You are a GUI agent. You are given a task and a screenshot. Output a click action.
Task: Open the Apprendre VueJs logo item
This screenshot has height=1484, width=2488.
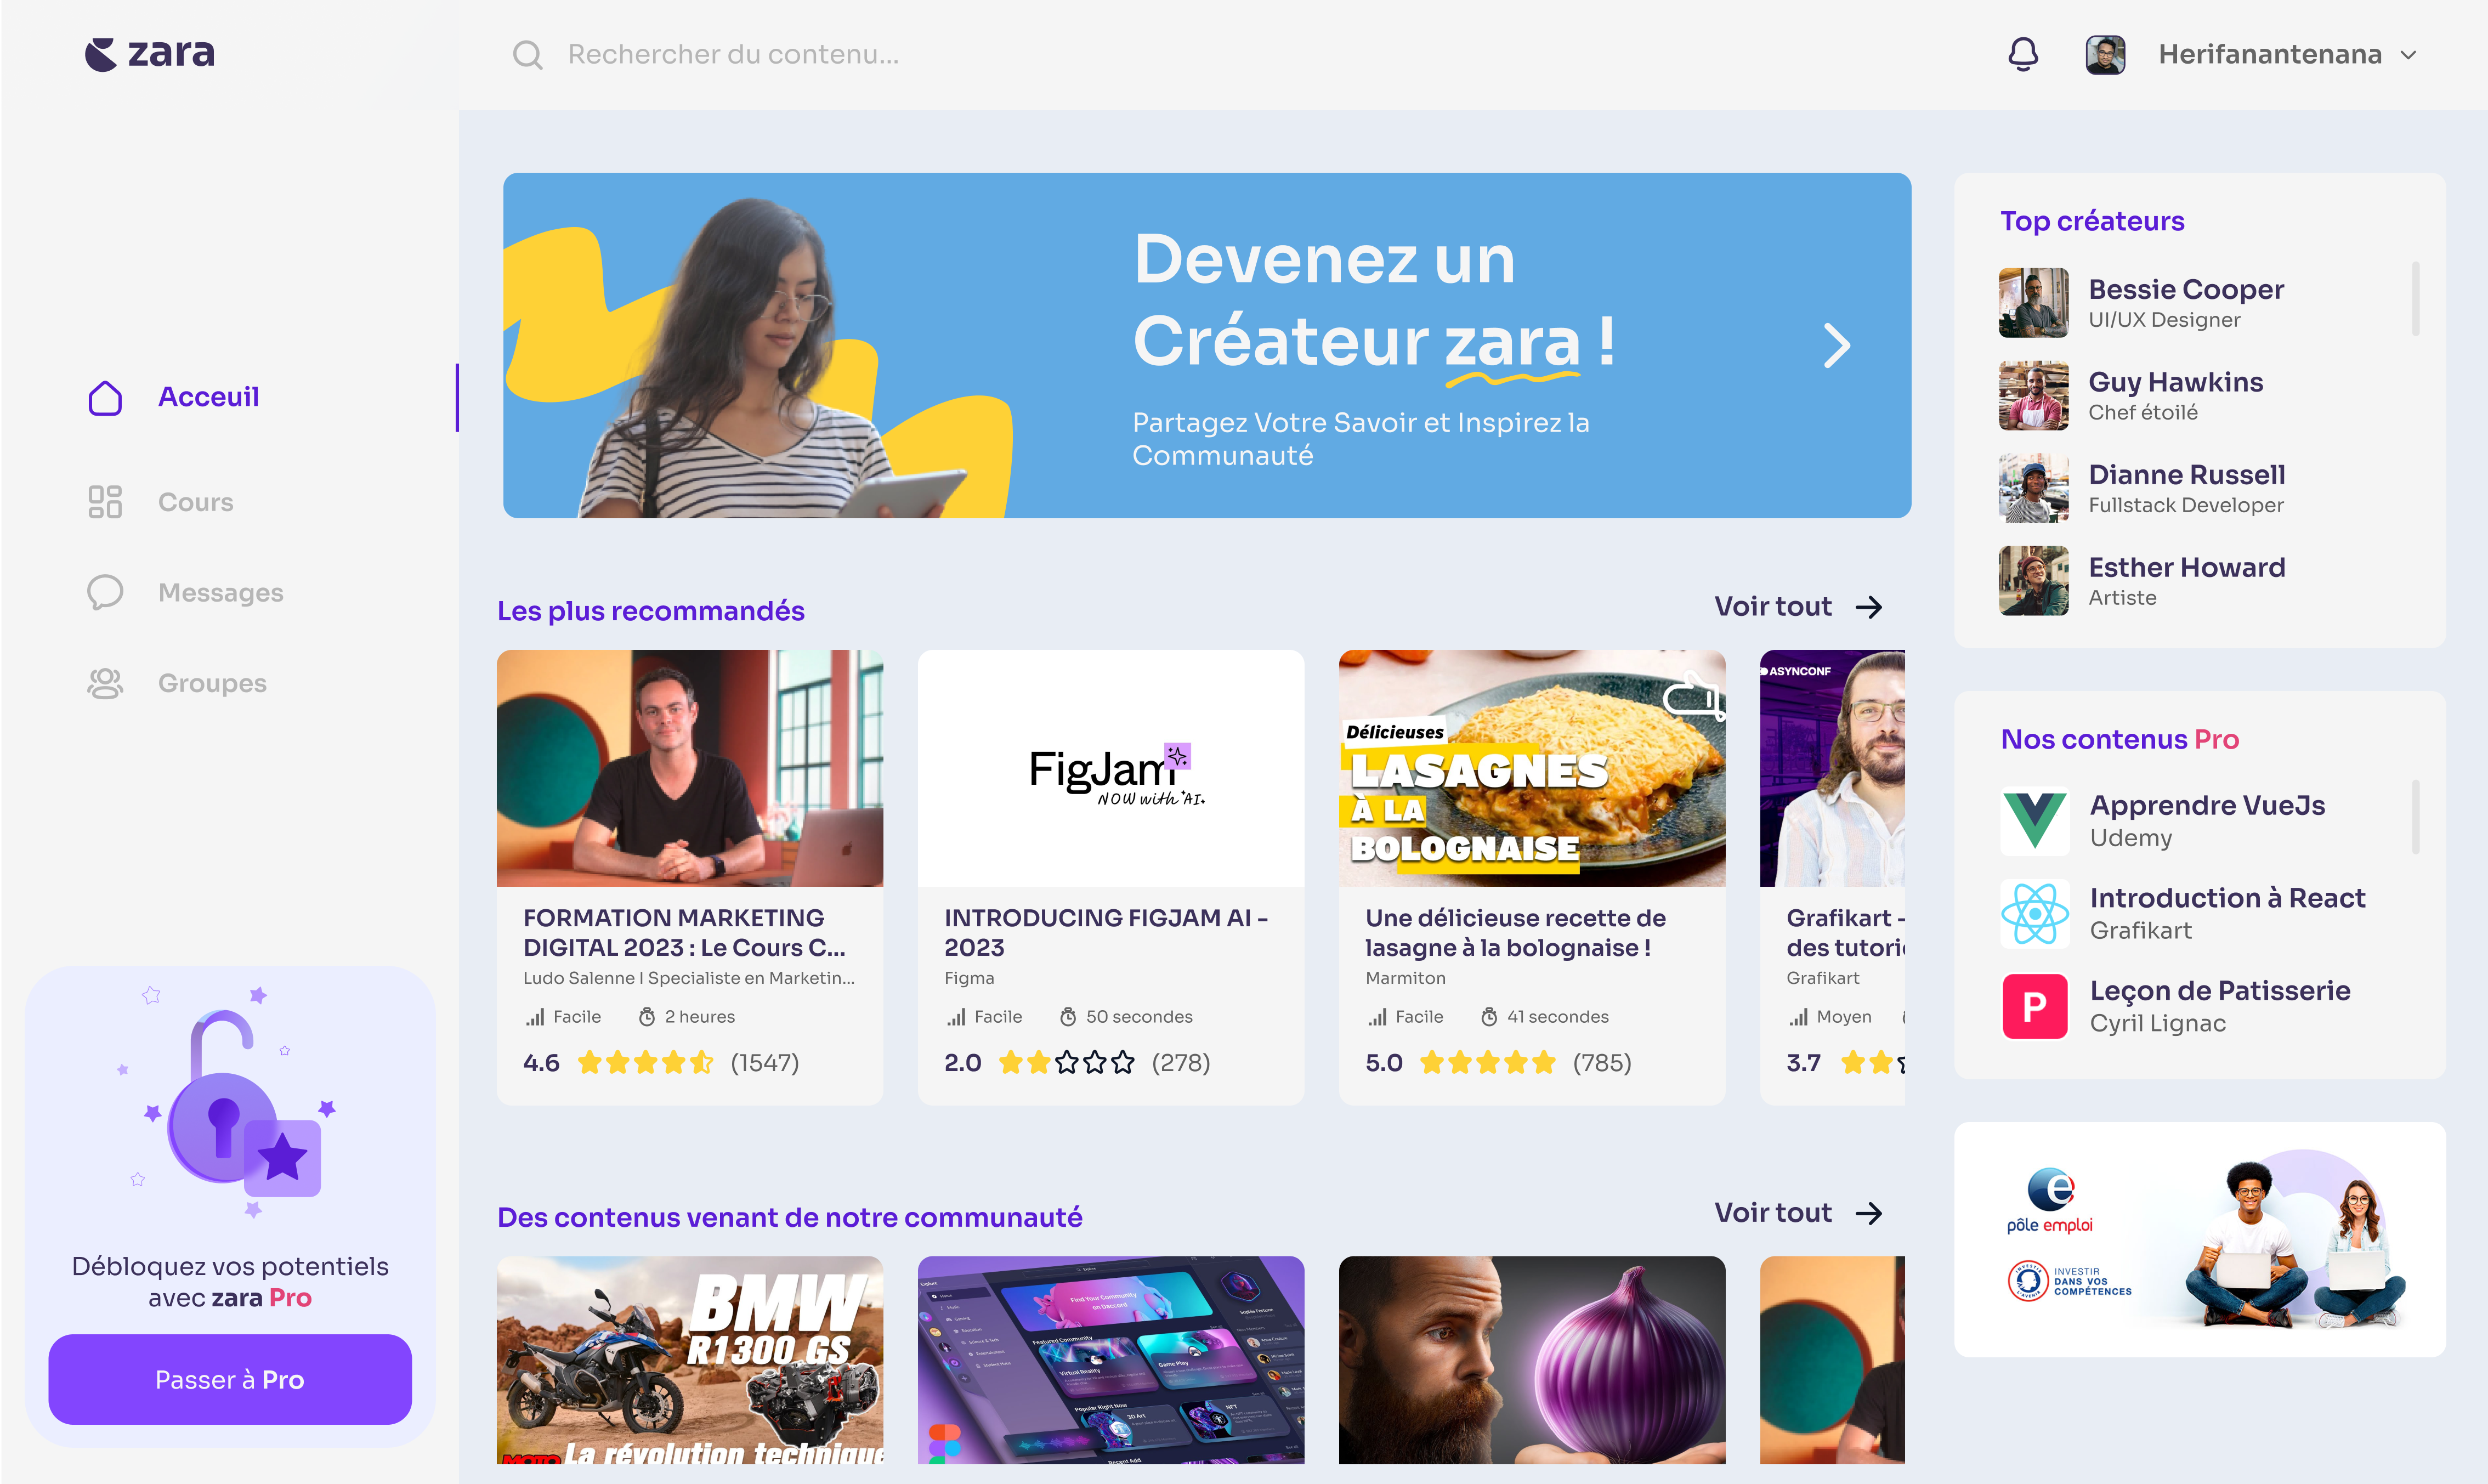(x=2034, y=821)
